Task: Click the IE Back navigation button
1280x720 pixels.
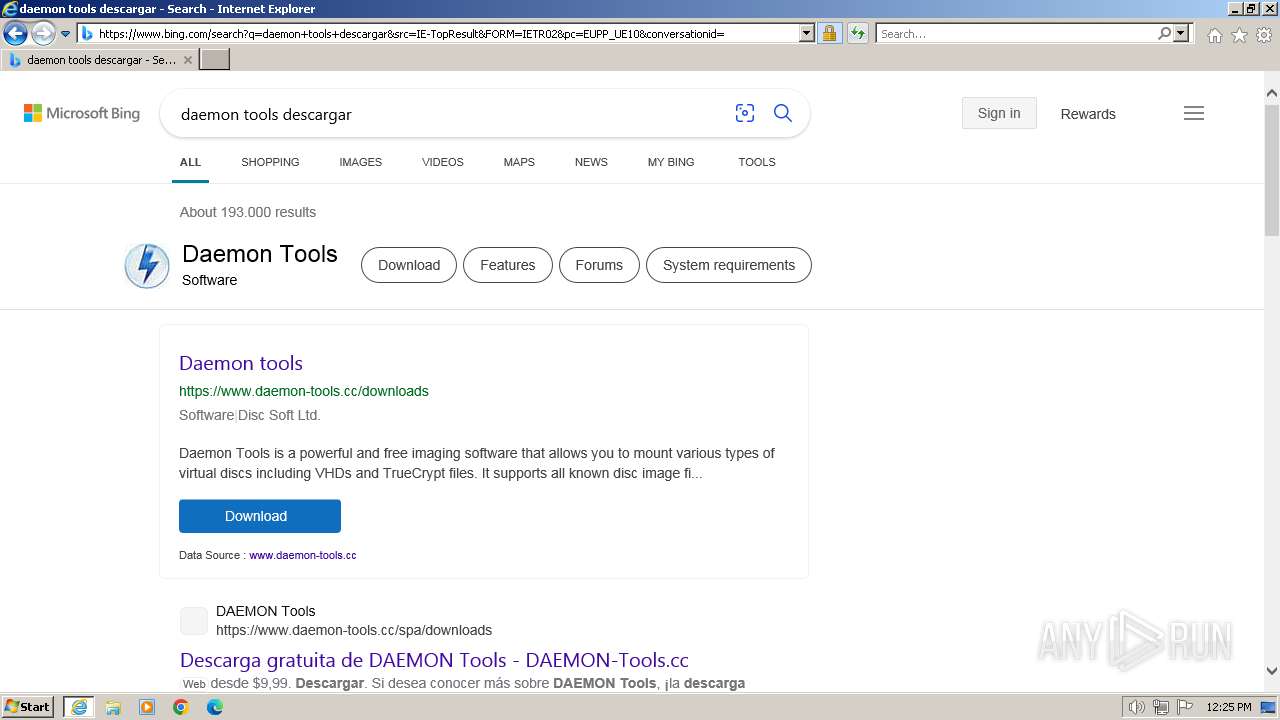Action: tap(15, 33)
